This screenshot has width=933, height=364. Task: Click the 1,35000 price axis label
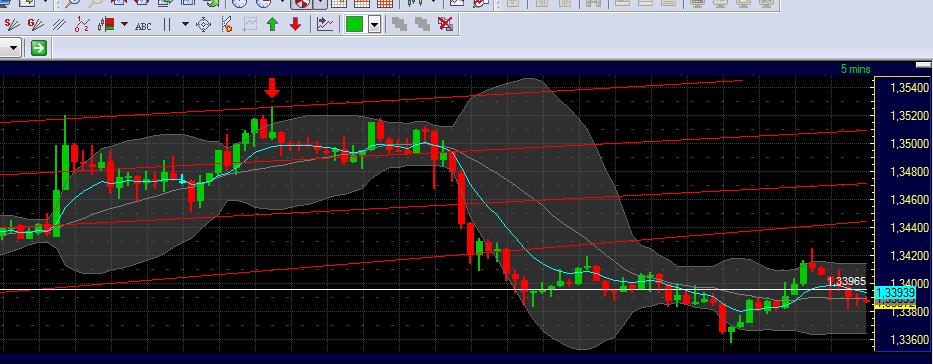909,144
